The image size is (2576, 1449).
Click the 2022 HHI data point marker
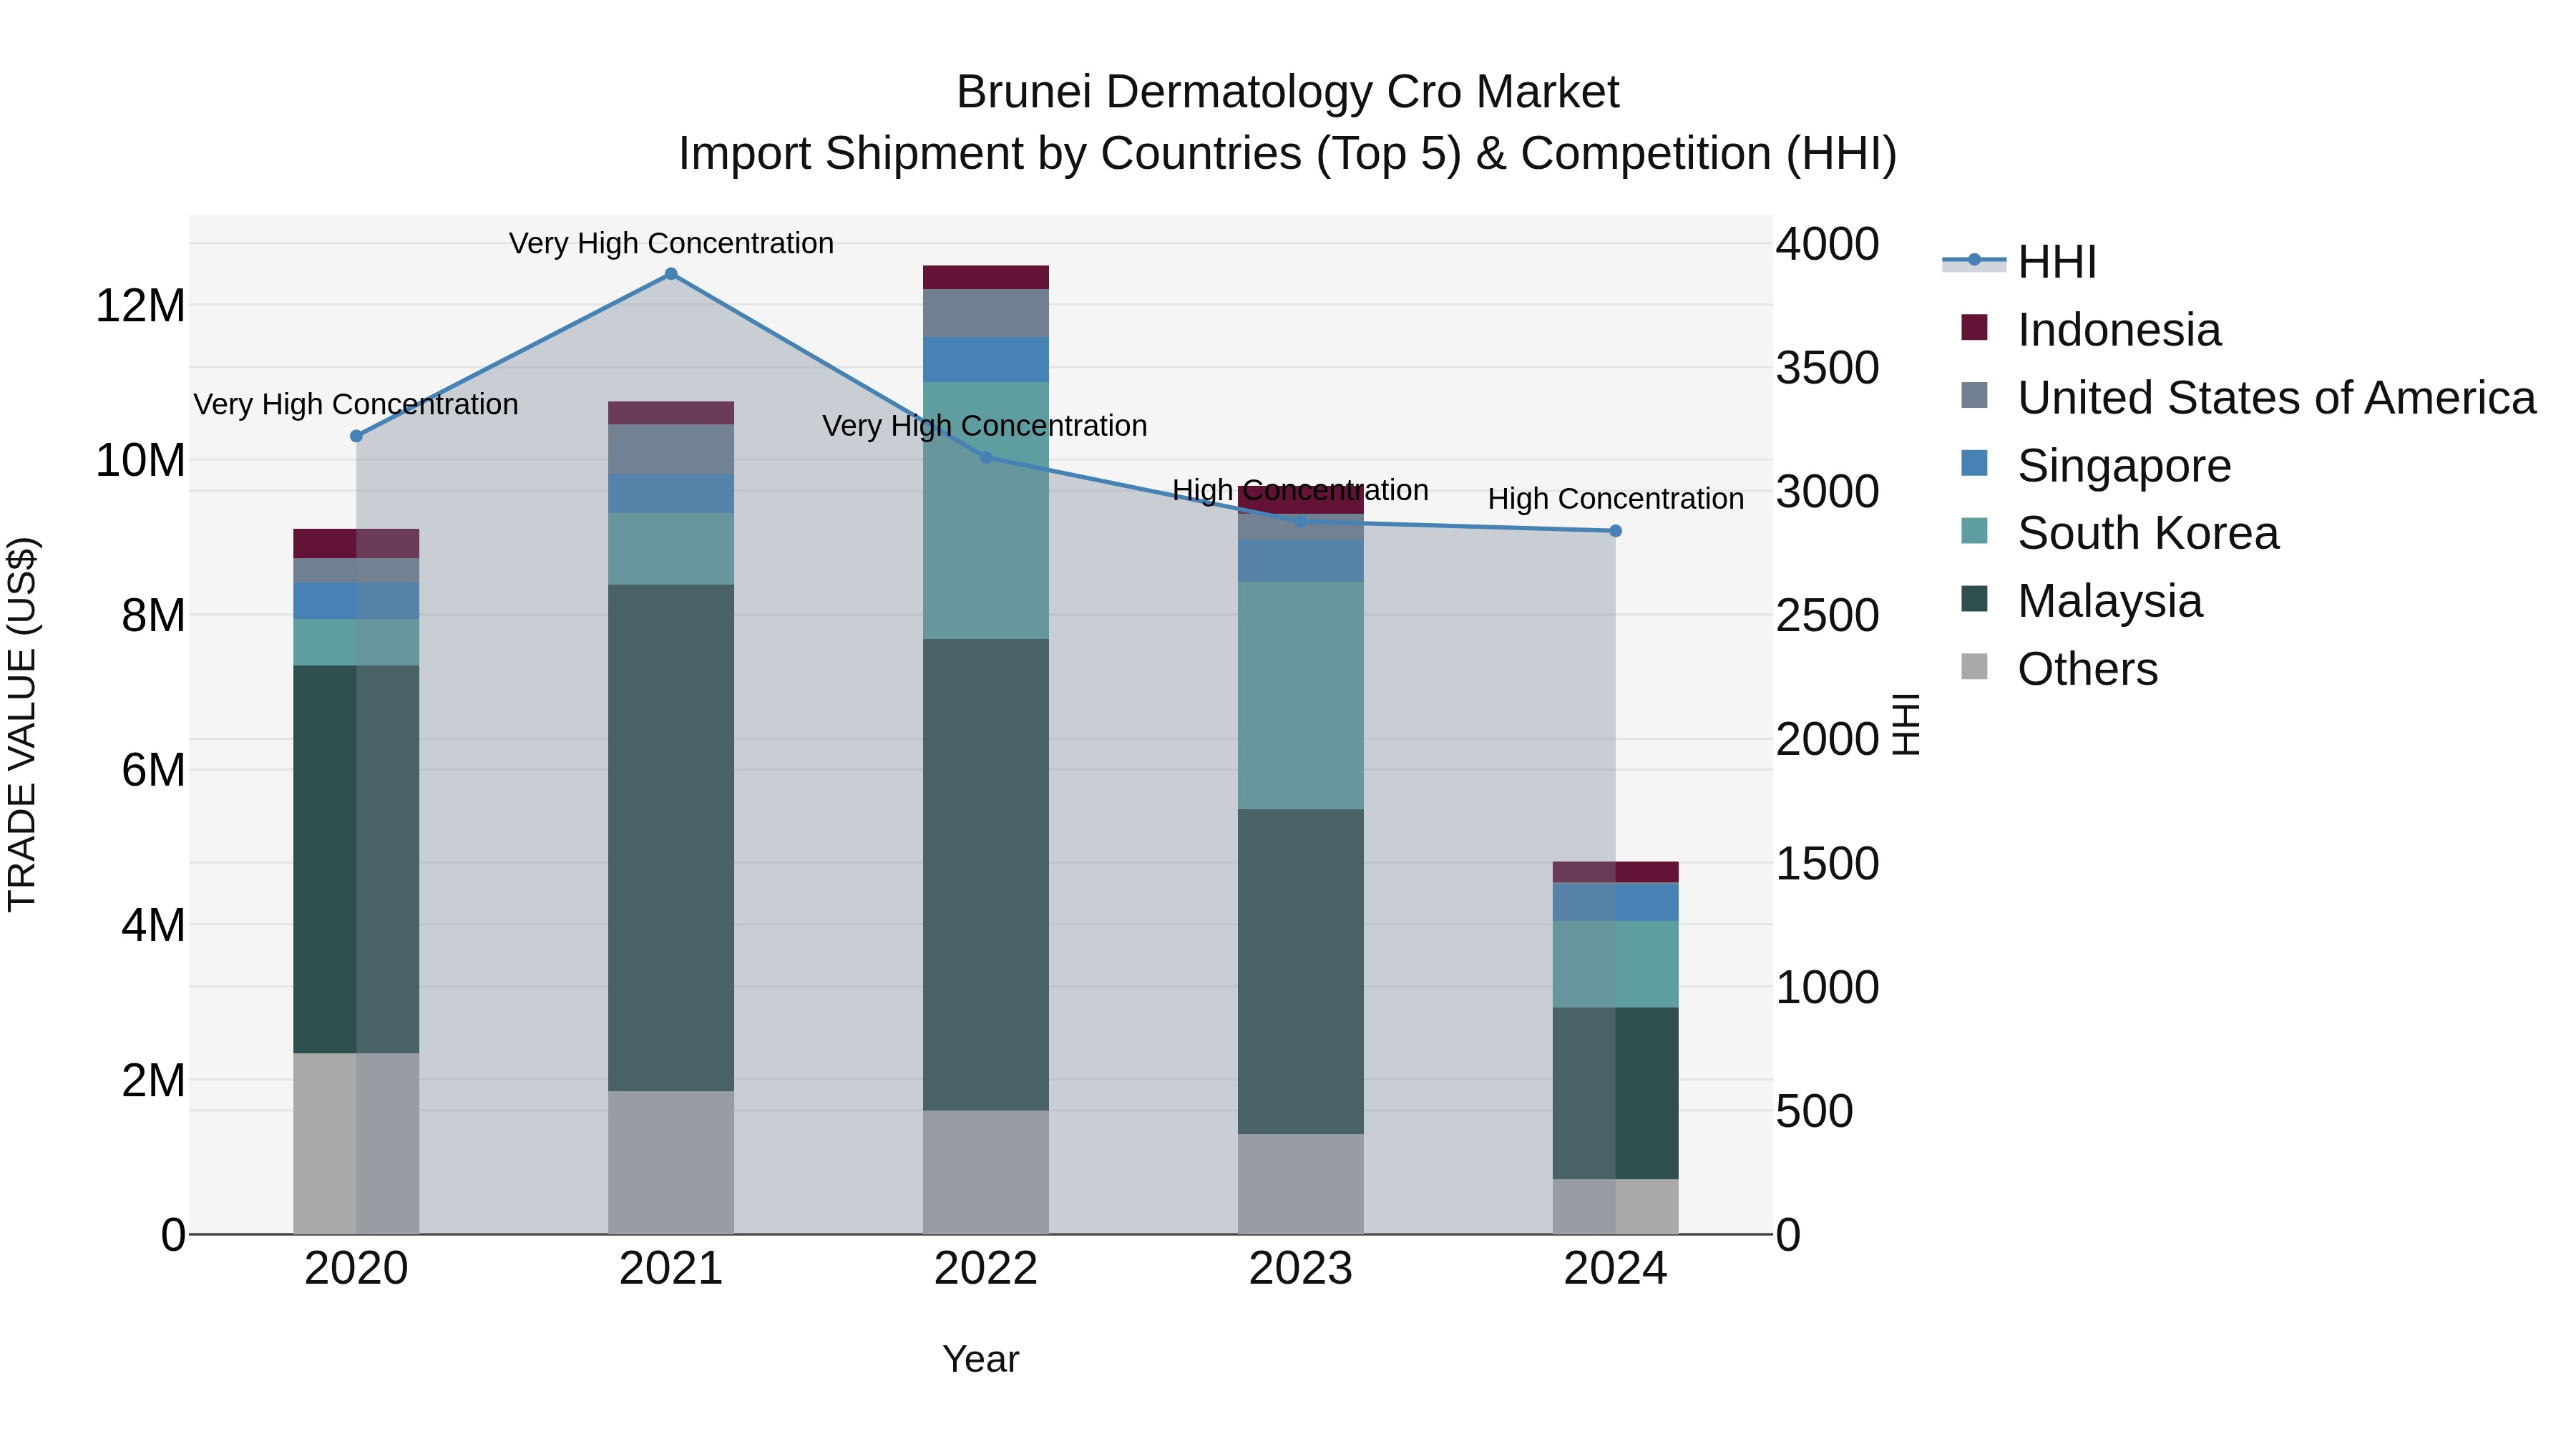click(x=985, y=458)
